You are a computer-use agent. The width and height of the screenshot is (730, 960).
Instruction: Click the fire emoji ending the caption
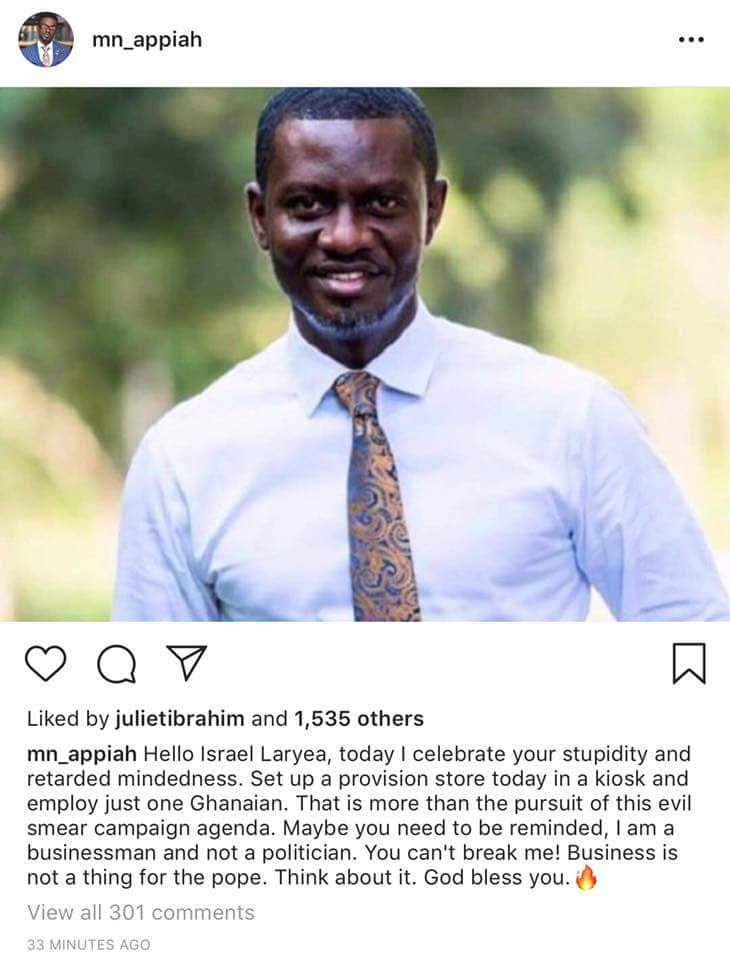586,877
